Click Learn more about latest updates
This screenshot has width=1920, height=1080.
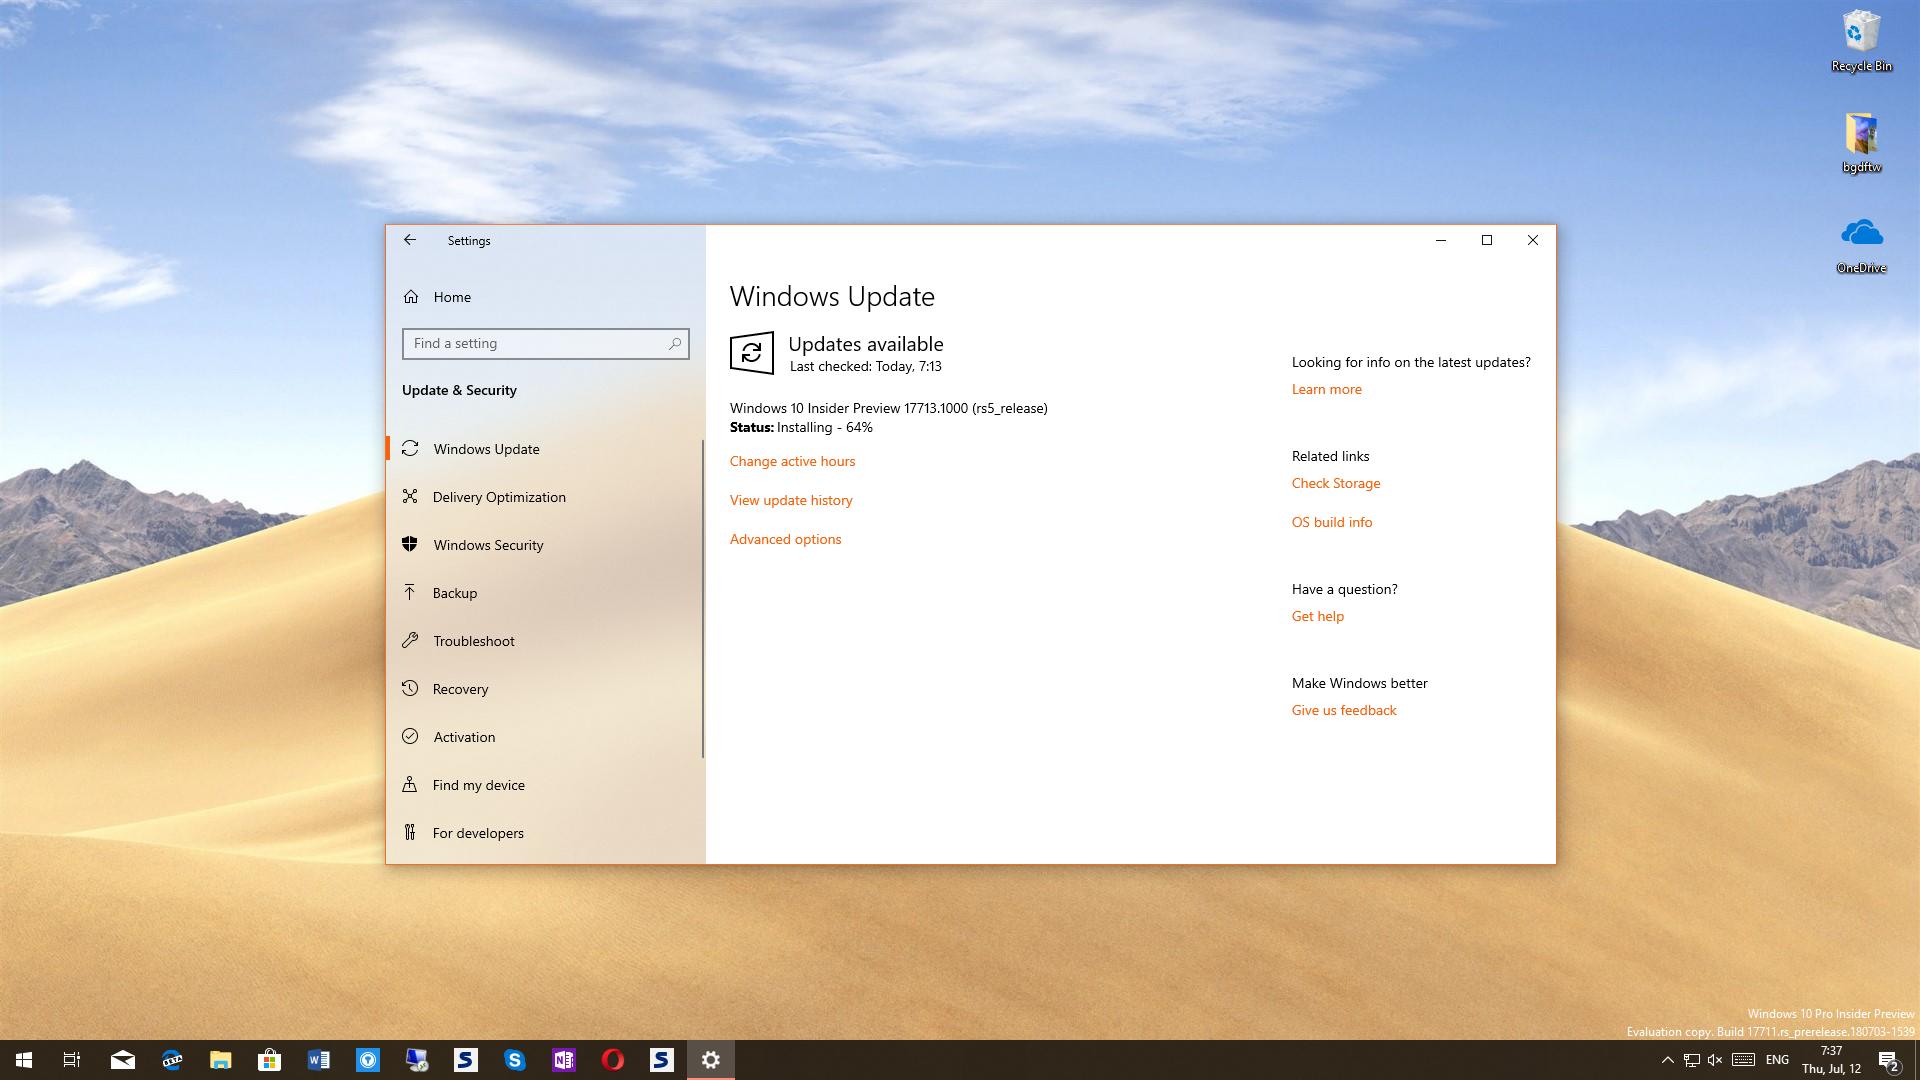tap(1326, 389)
